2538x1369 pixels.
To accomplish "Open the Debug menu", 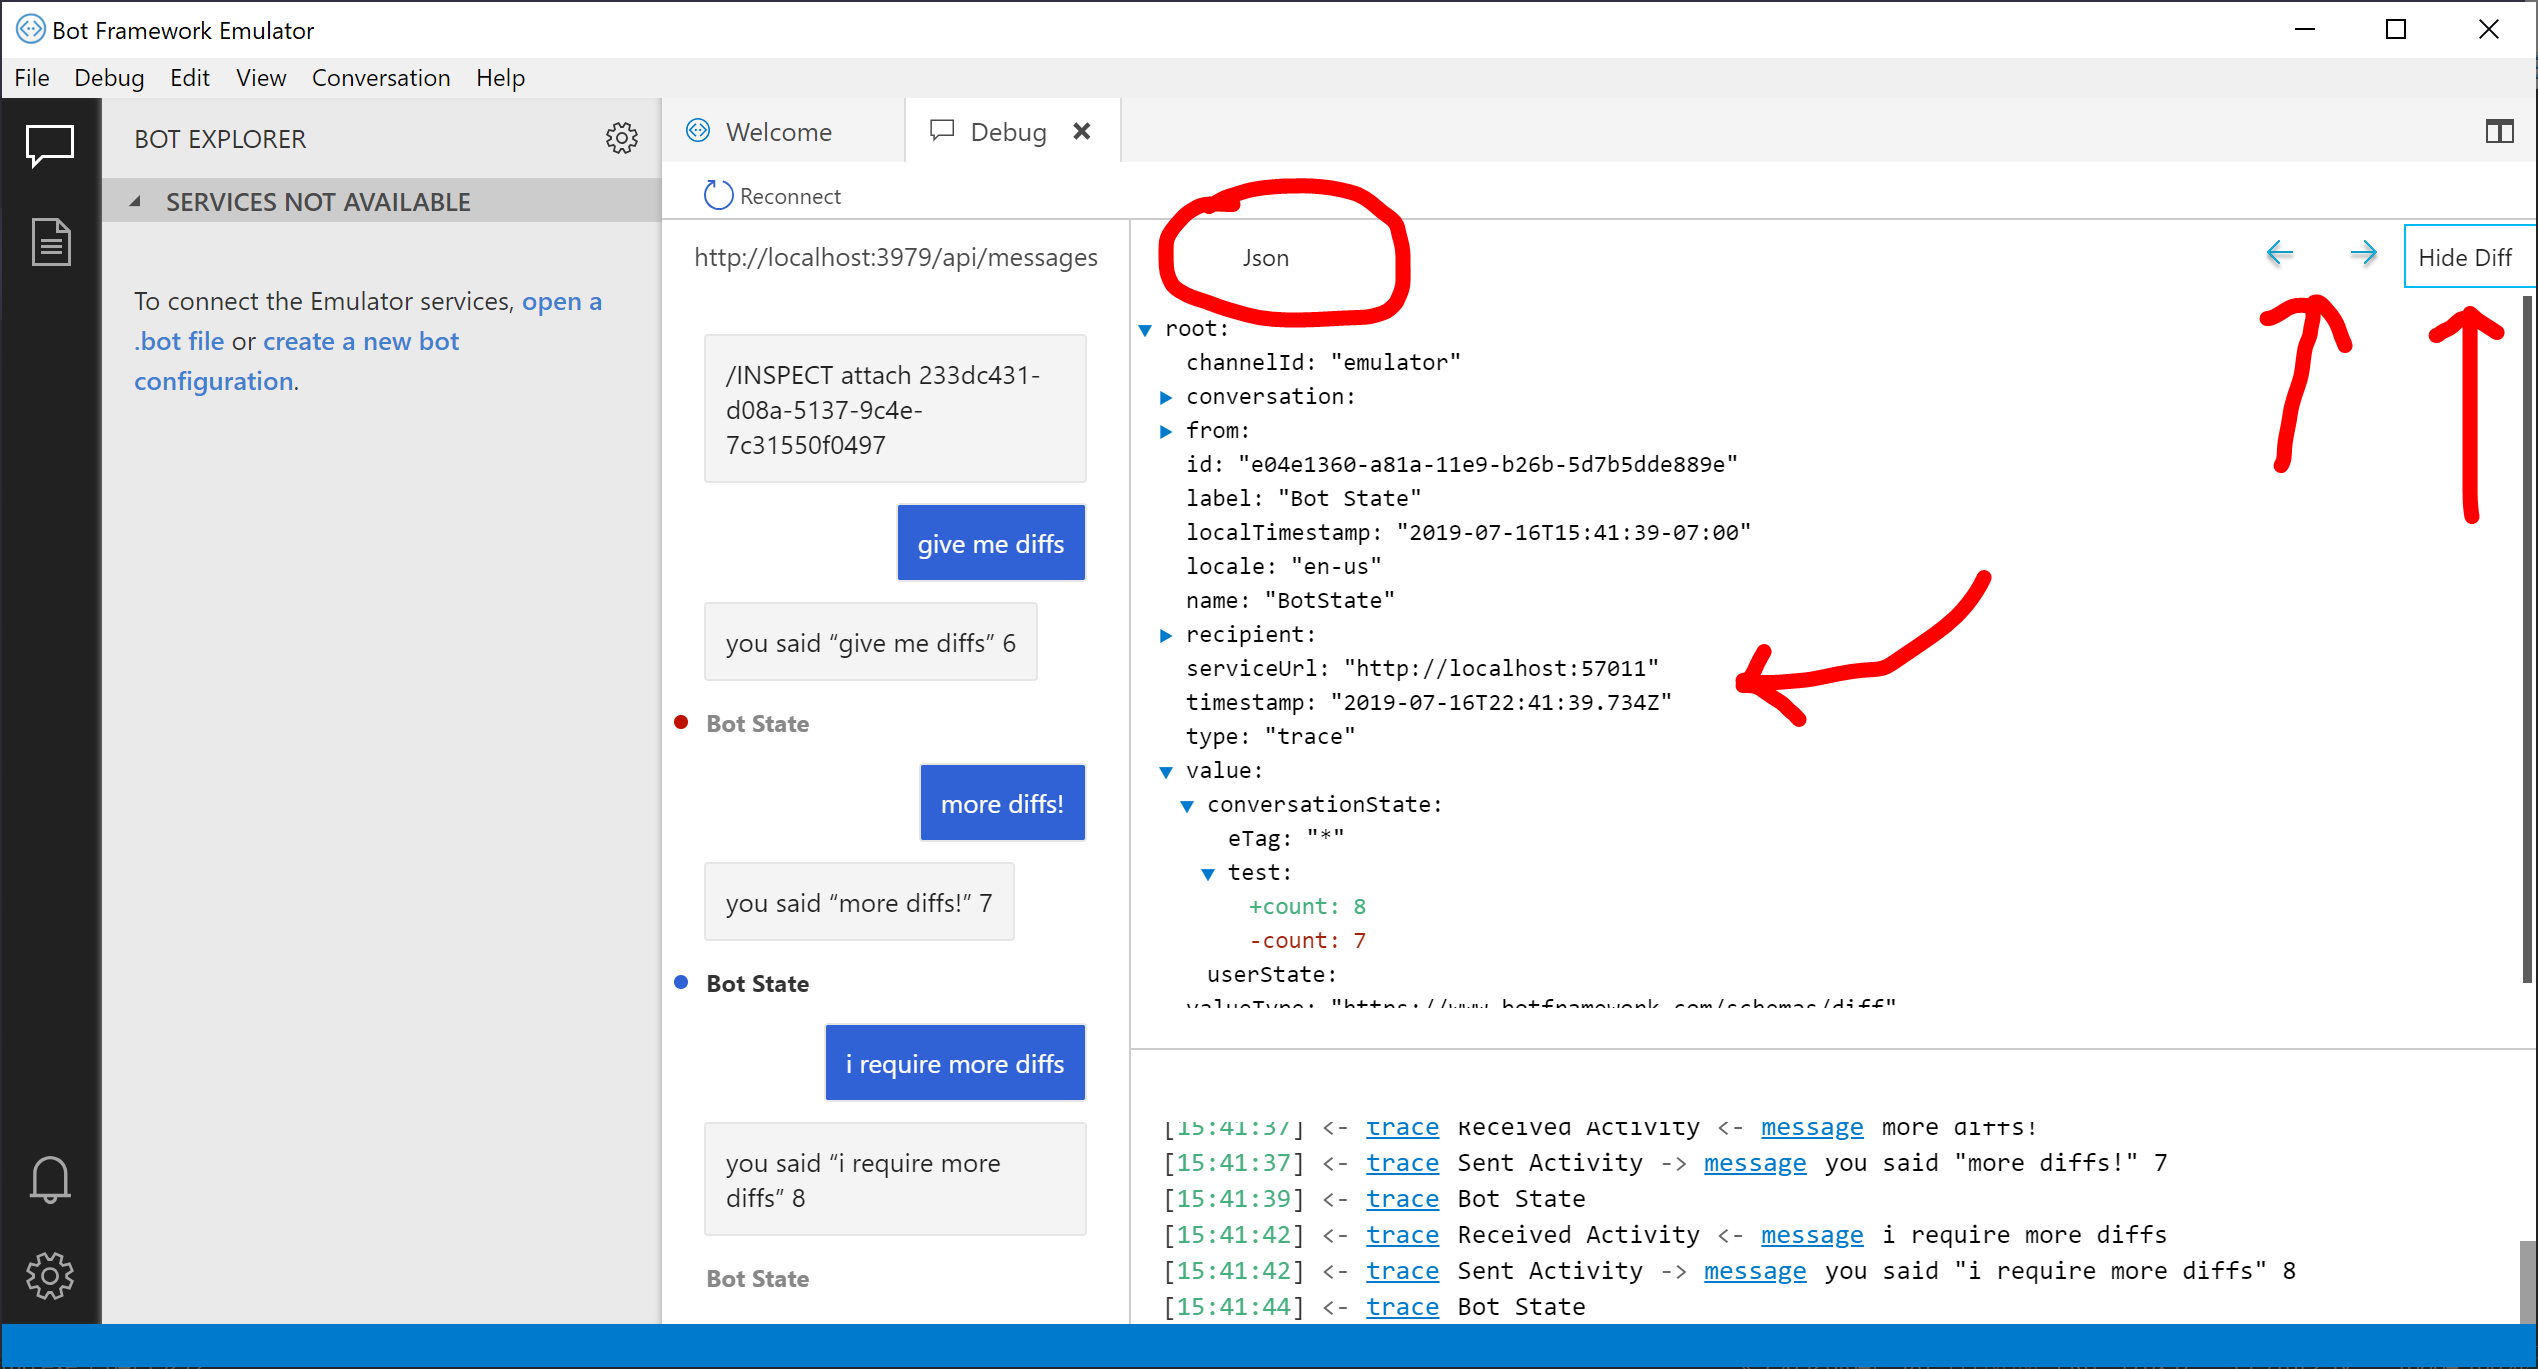I will [109, 77].
